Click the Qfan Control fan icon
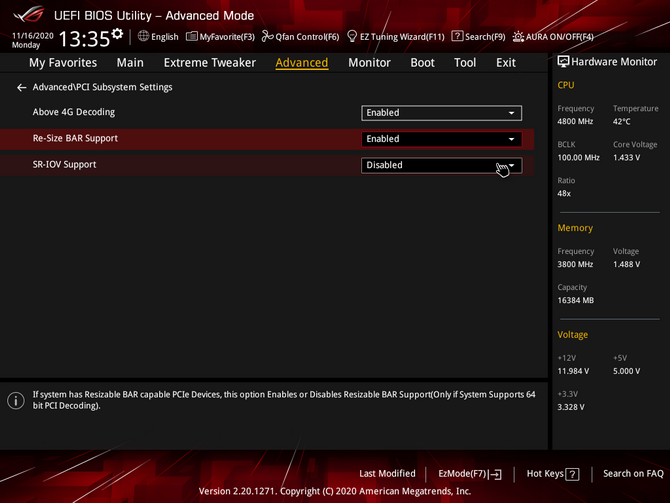 point(267,36)
